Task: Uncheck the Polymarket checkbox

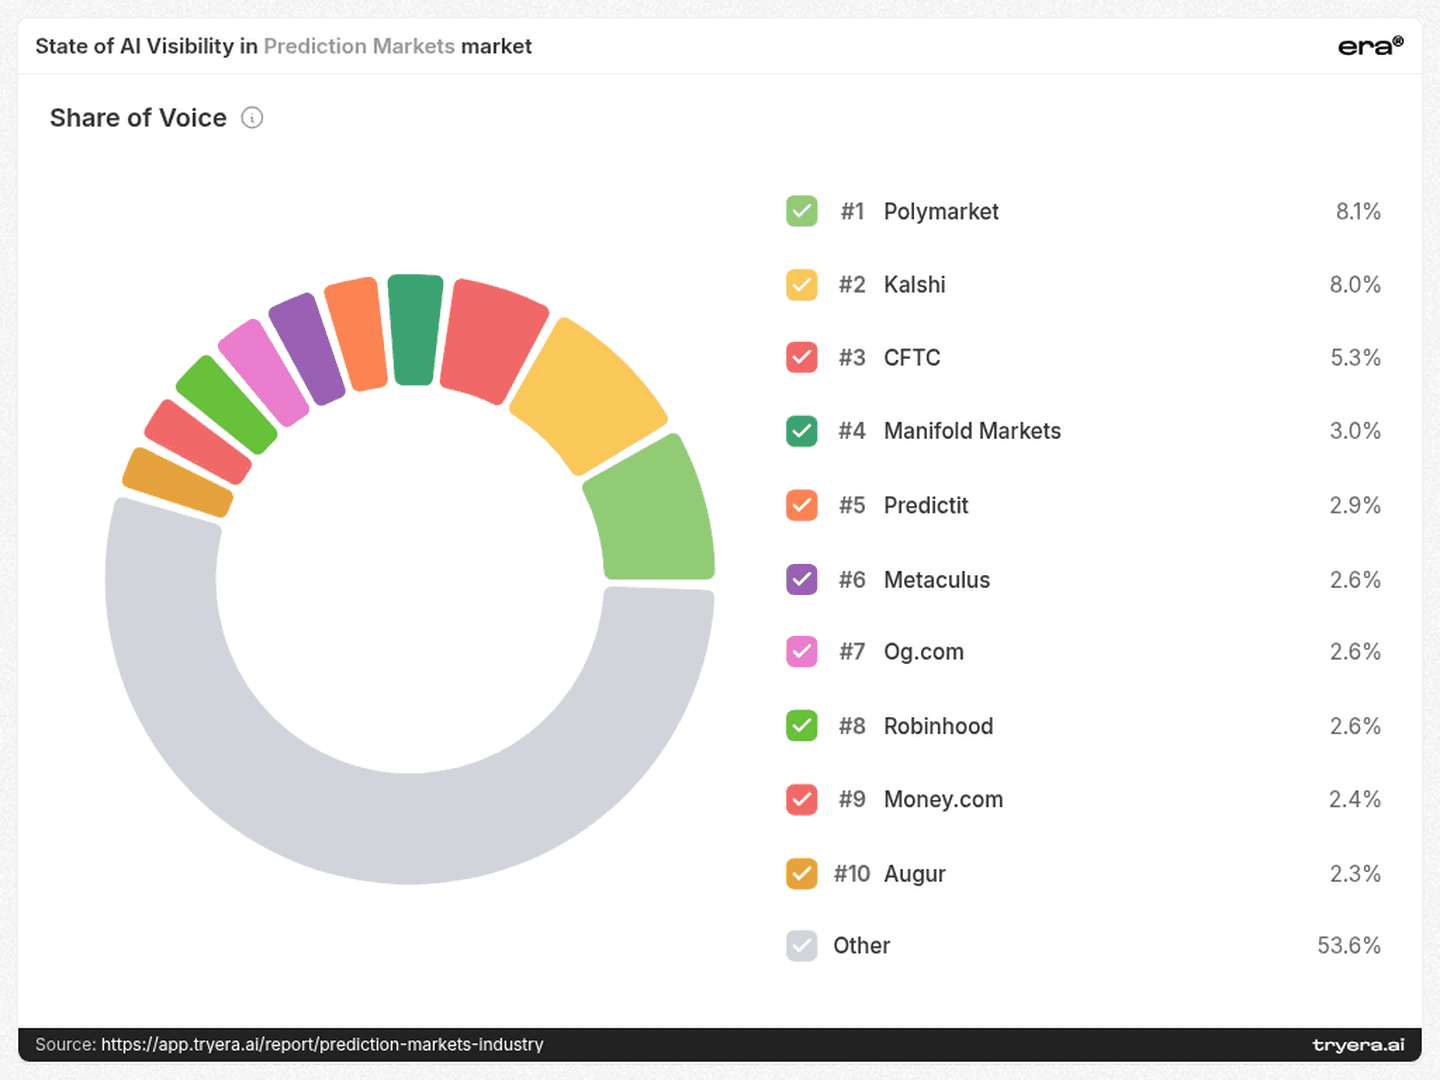Action: (802, 211)
